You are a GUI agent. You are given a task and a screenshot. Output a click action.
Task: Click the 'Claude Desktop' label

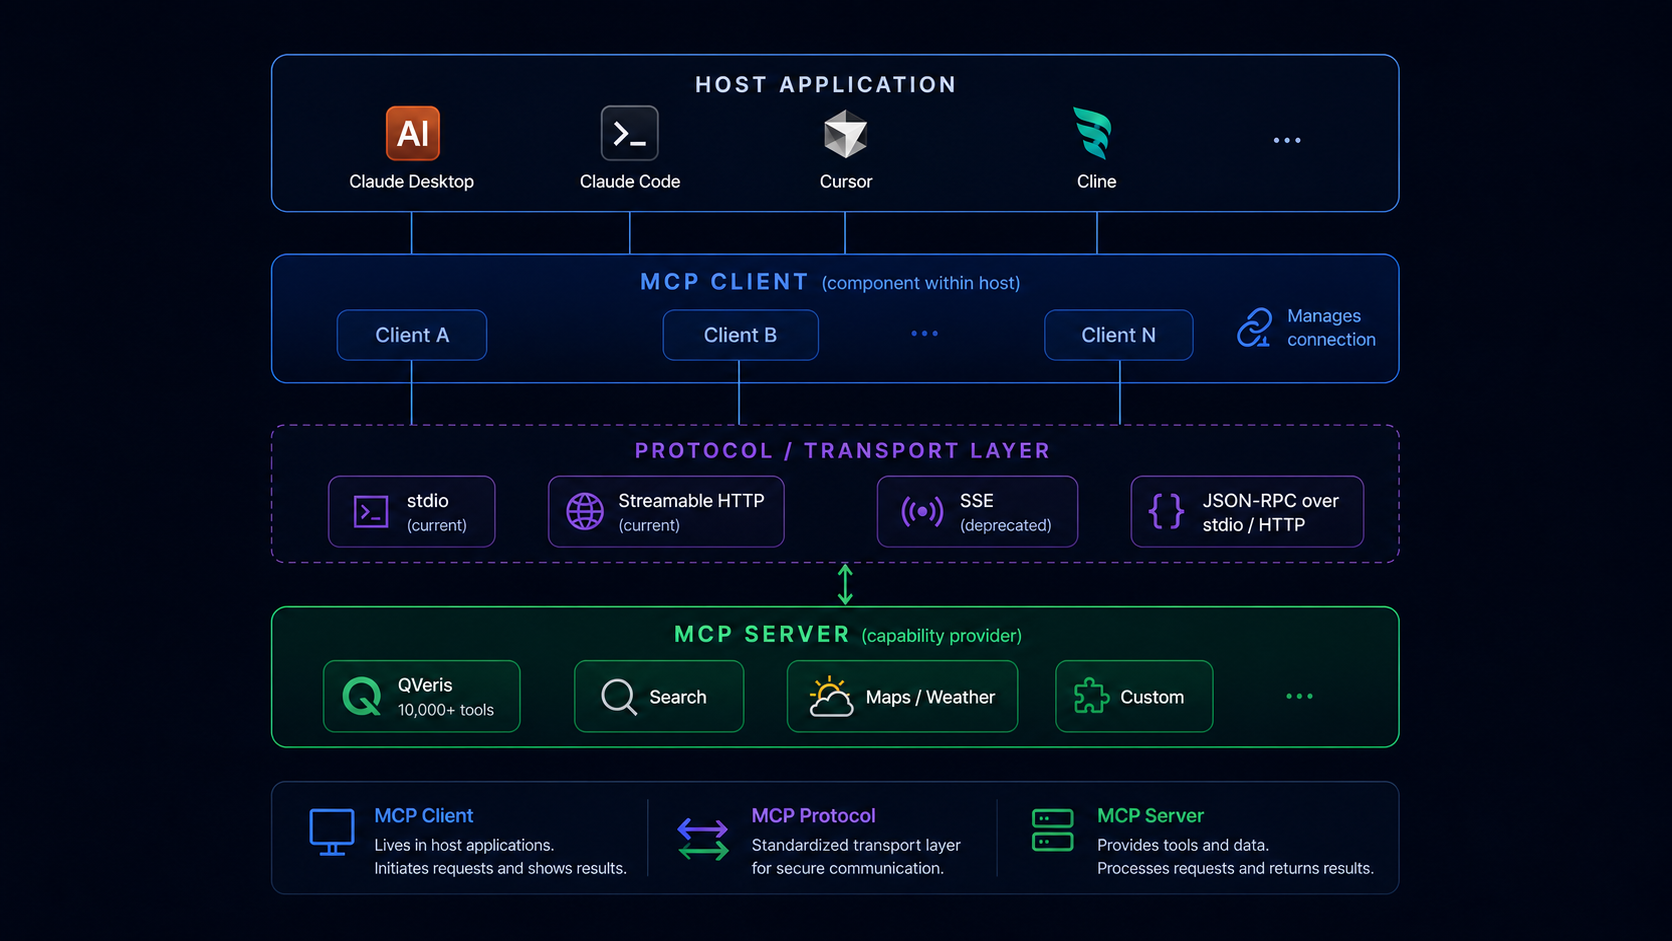coord(411,181)
